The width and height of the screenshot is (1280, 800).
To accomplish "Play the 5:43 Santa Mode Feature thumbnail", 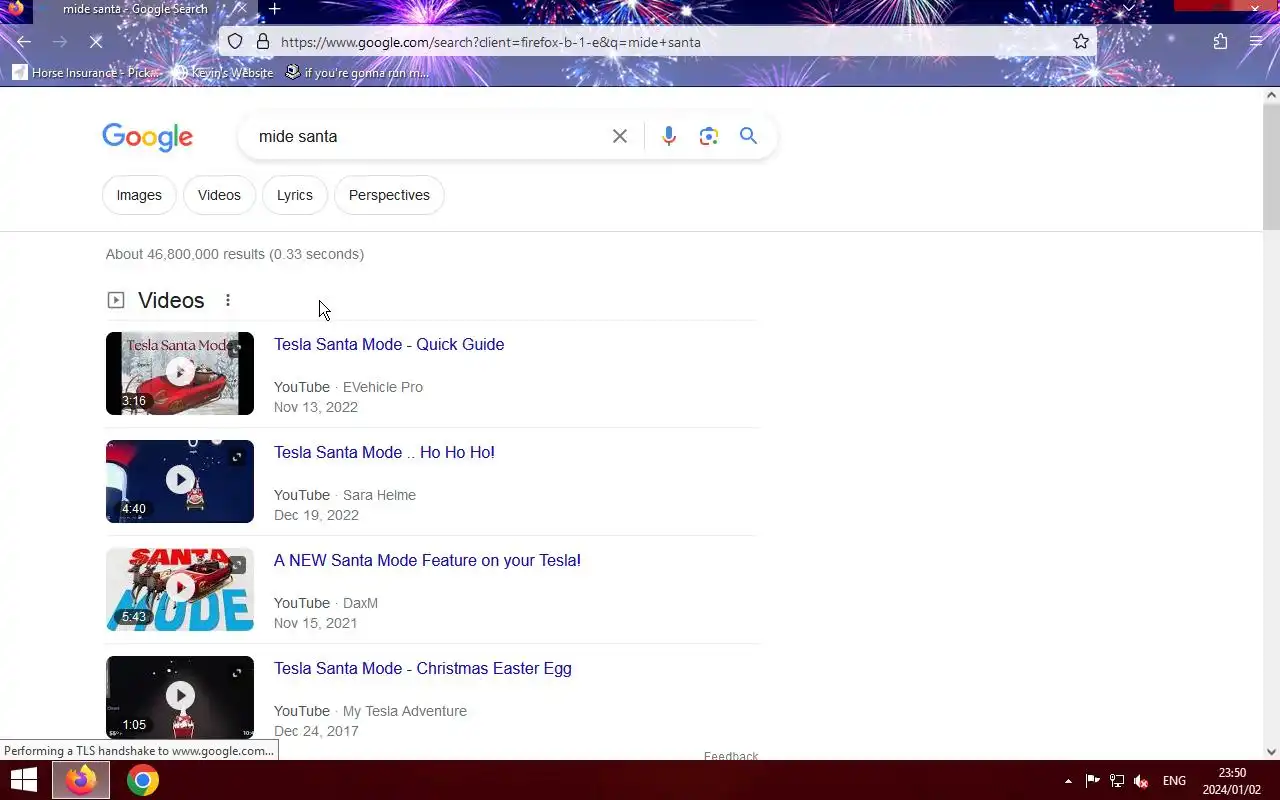I will (x=180, y=589).
